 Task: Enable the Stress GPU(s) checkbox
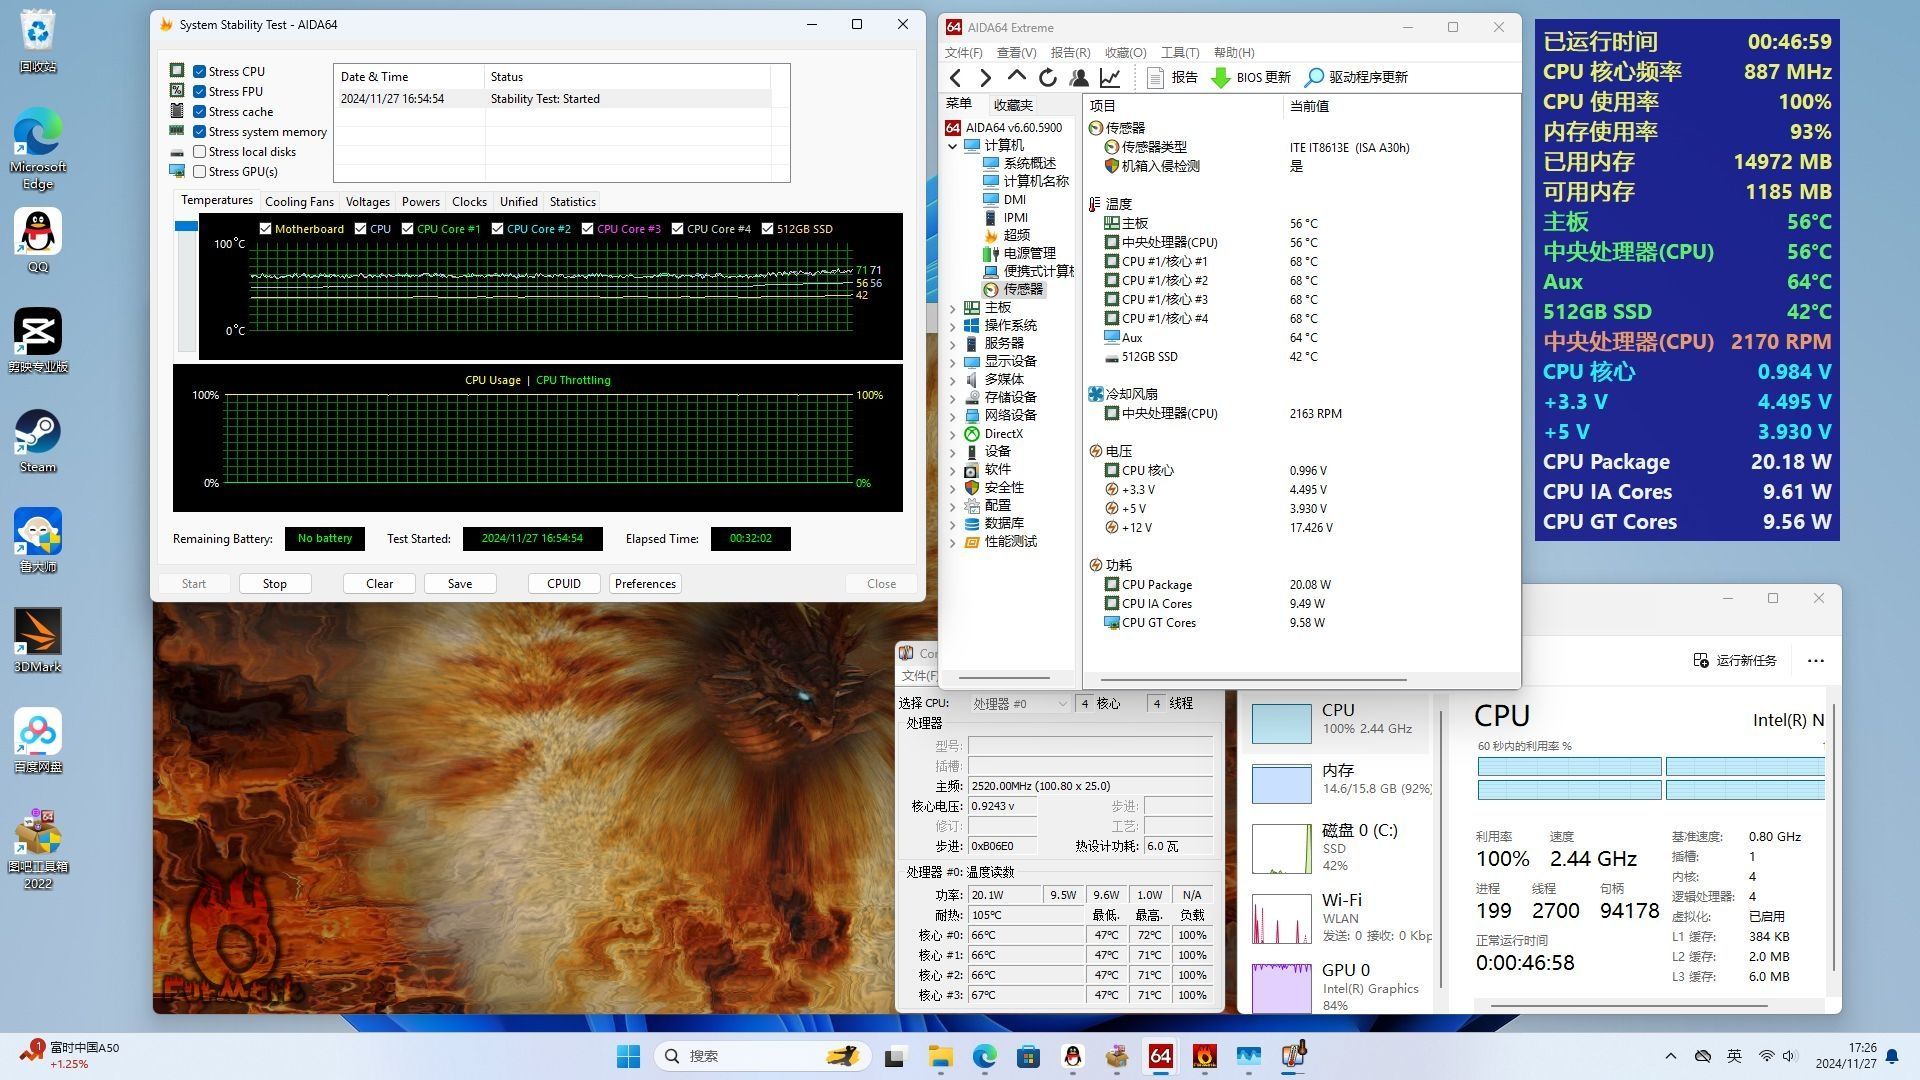(x=200, y=172)
